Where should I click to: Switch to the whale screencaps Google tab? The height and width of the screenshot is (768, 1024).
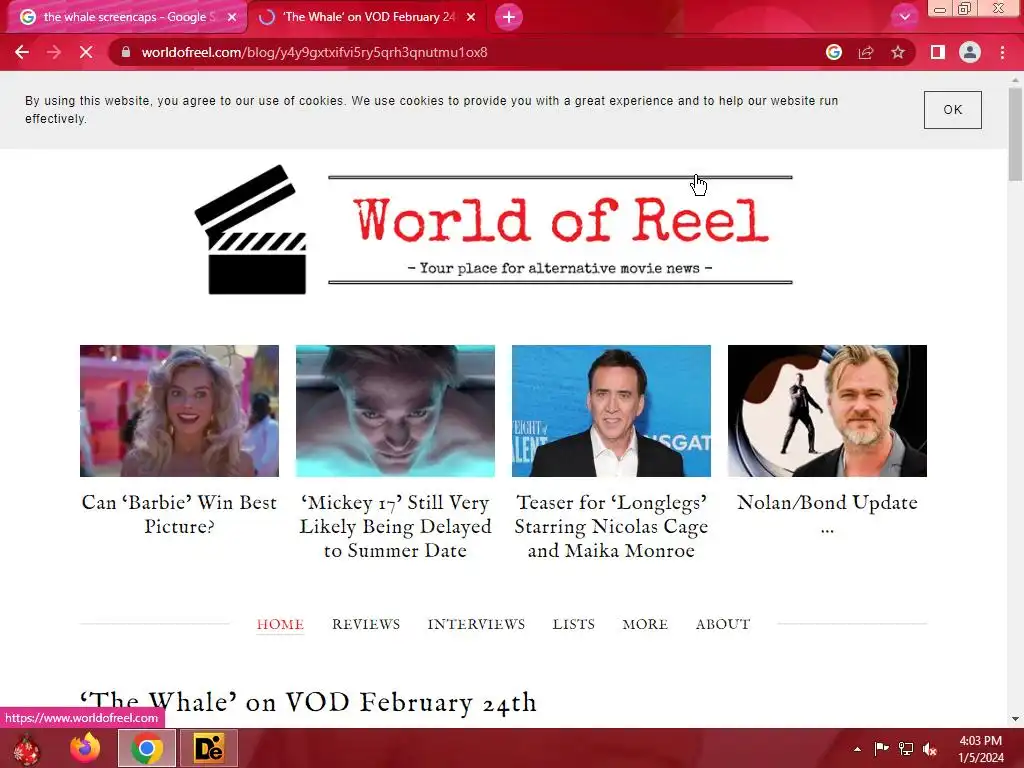(x=127, y=17)
